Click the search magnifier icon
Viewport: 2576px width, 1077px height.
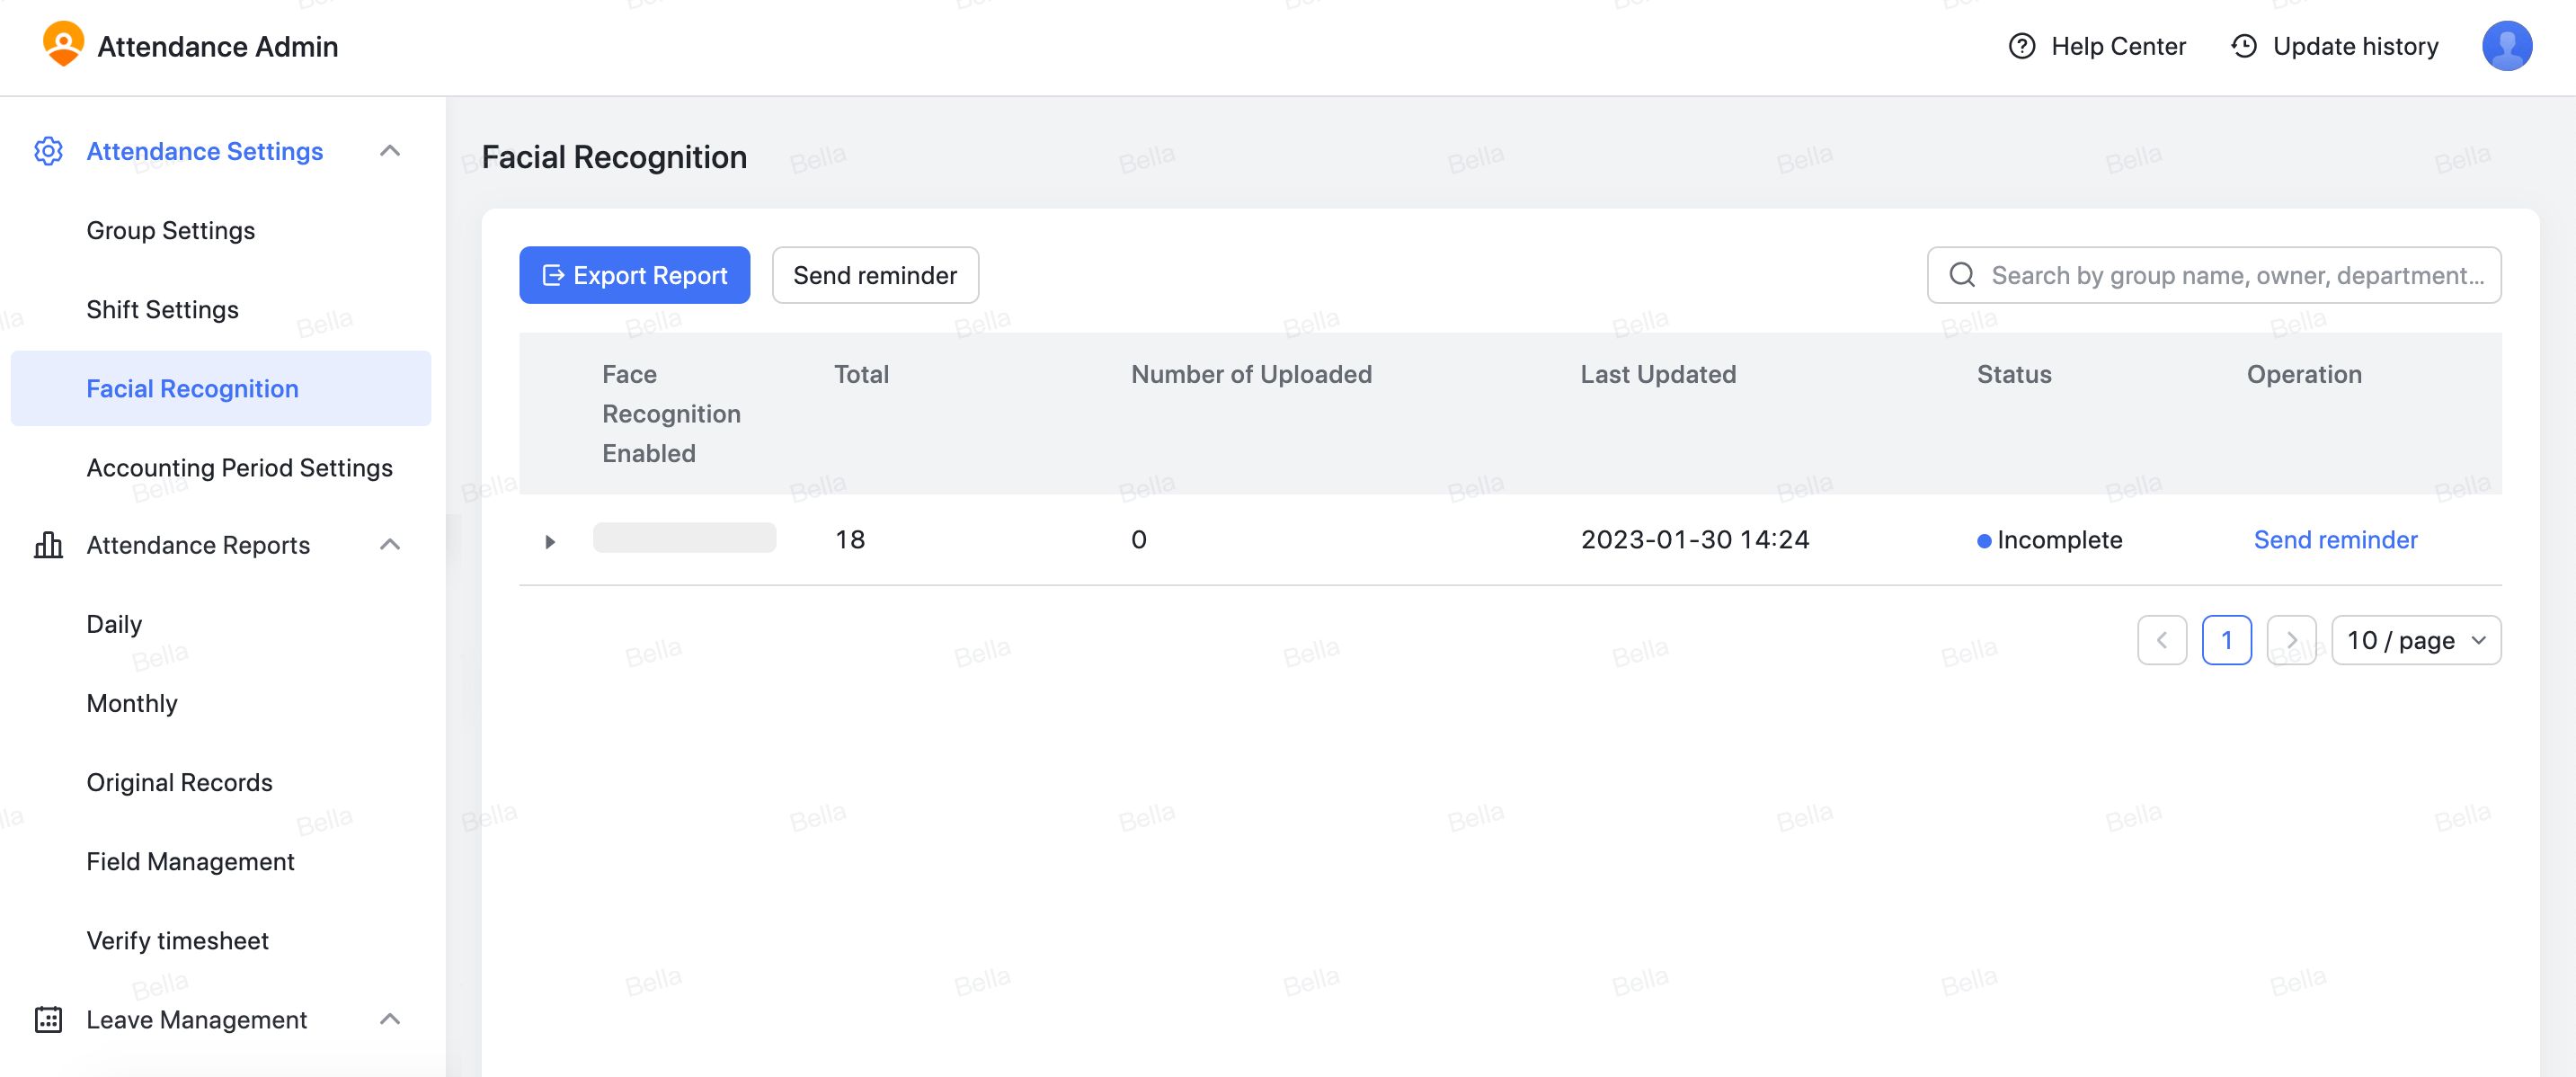point(1962,275)
